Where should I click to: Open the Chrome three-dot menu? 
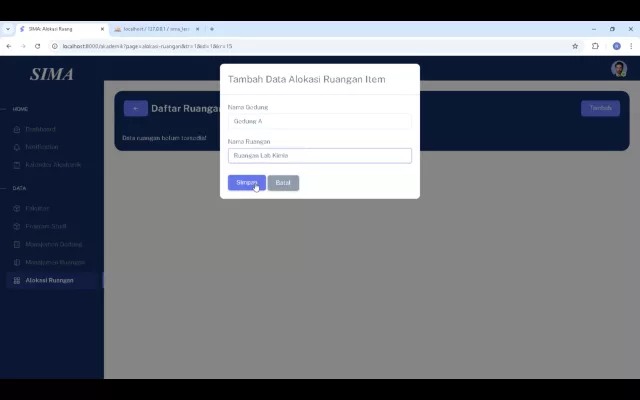tap(631, 46)
